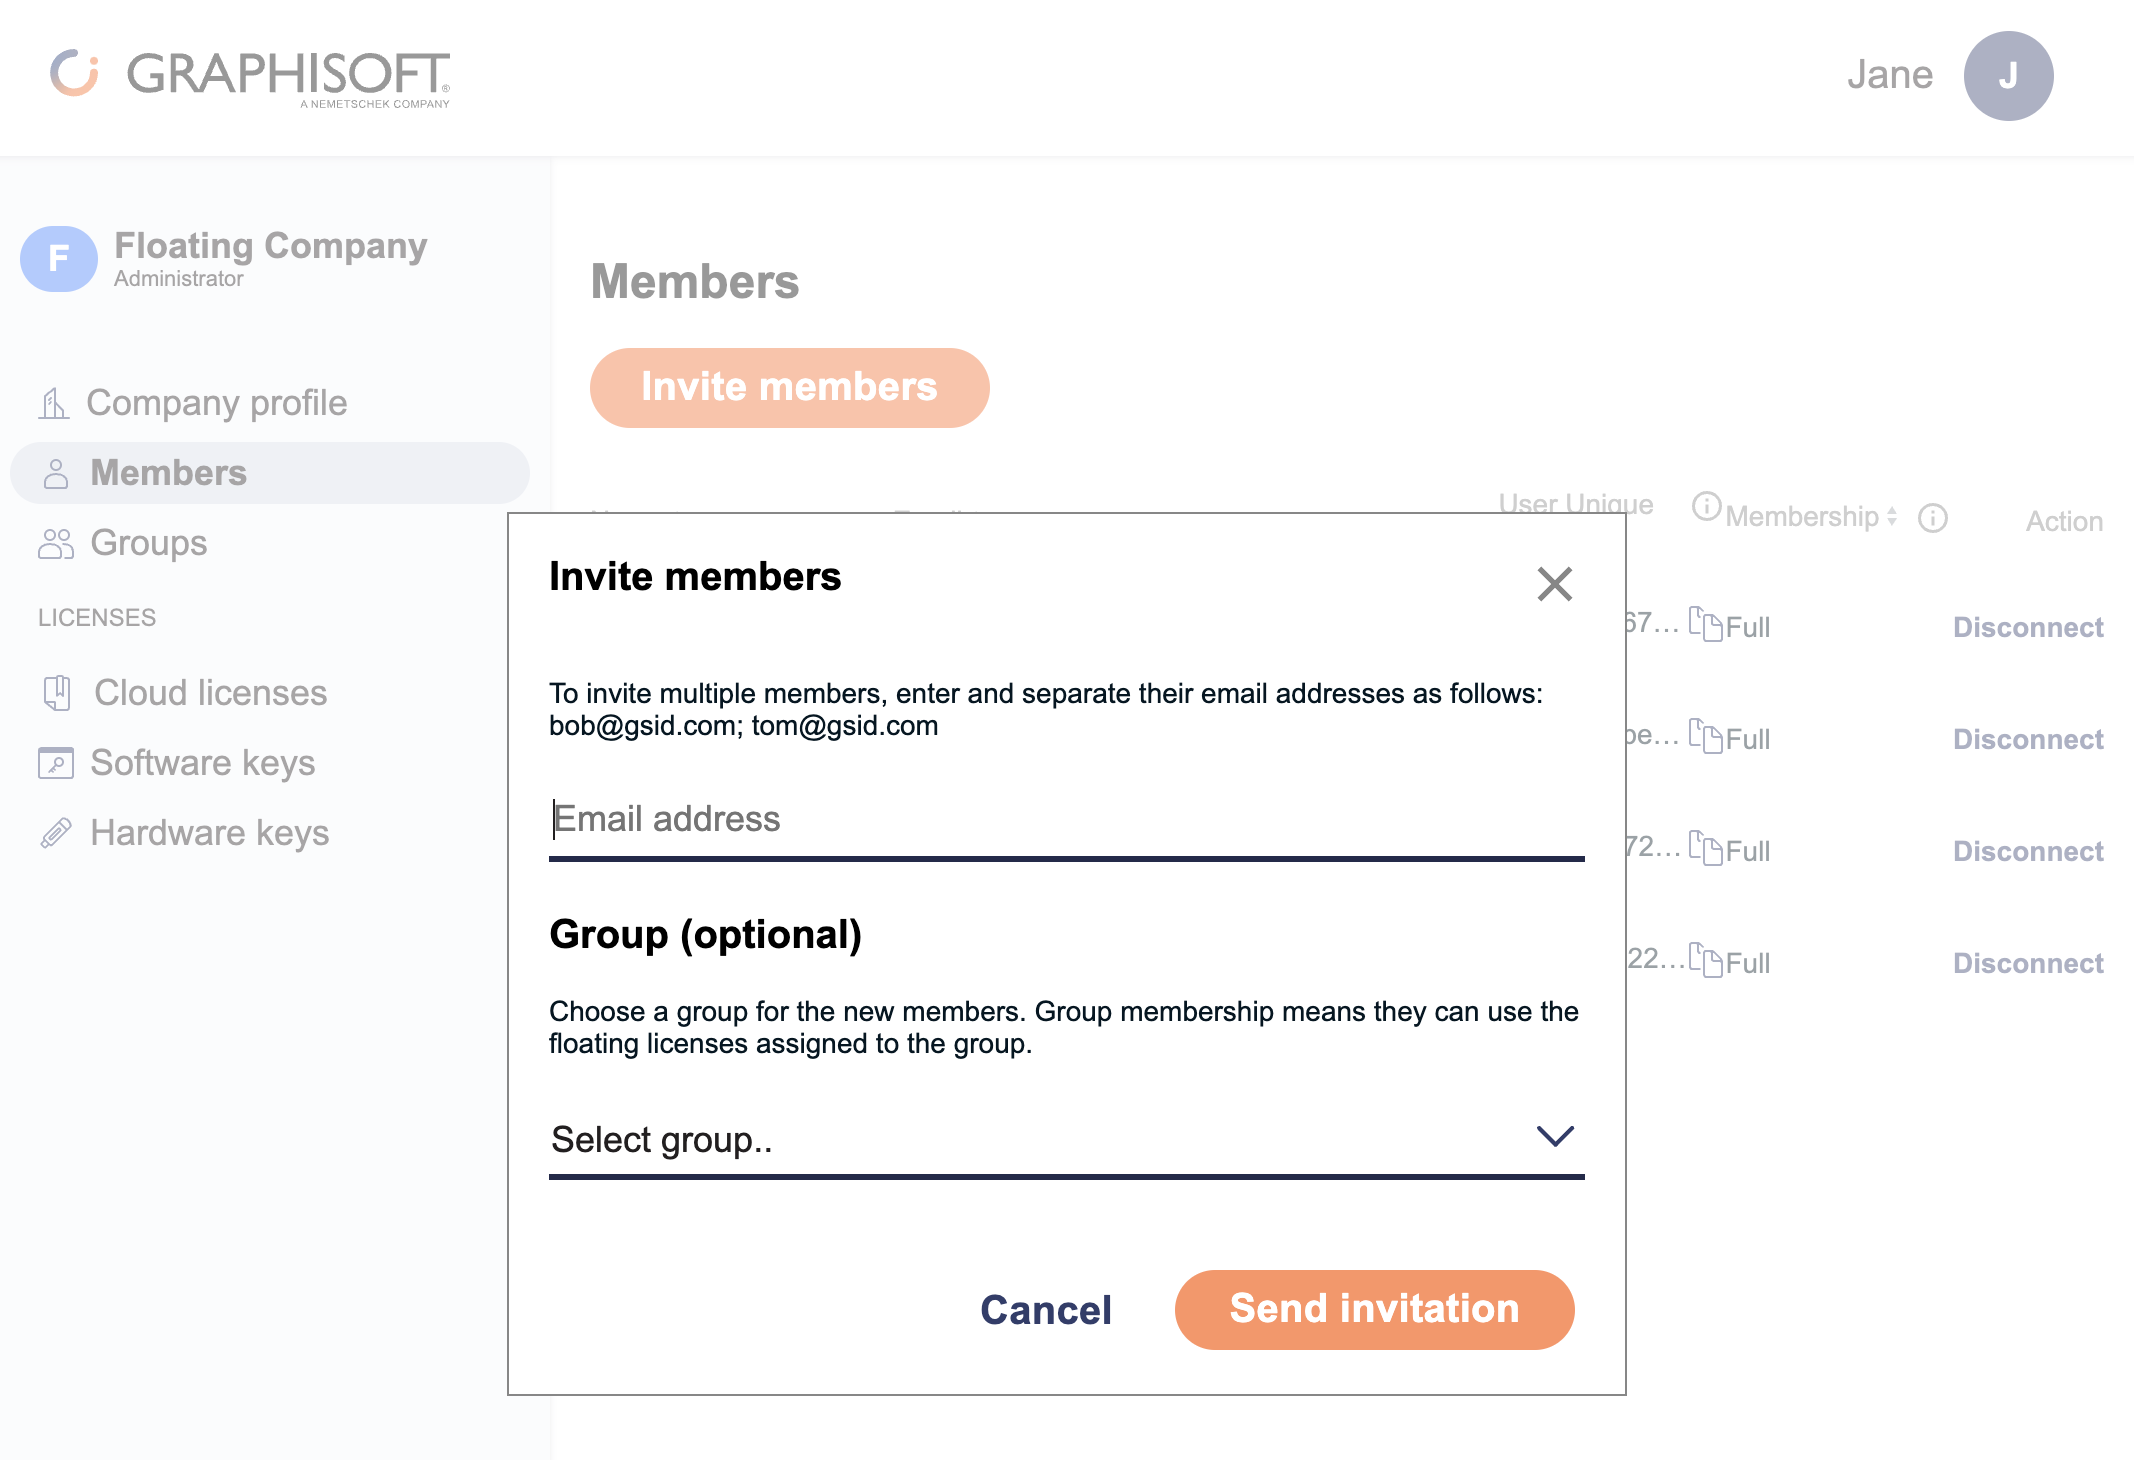The image size is (2134, 1460).
Task: Switch to the Members section
Action: [x=168, y=472]
